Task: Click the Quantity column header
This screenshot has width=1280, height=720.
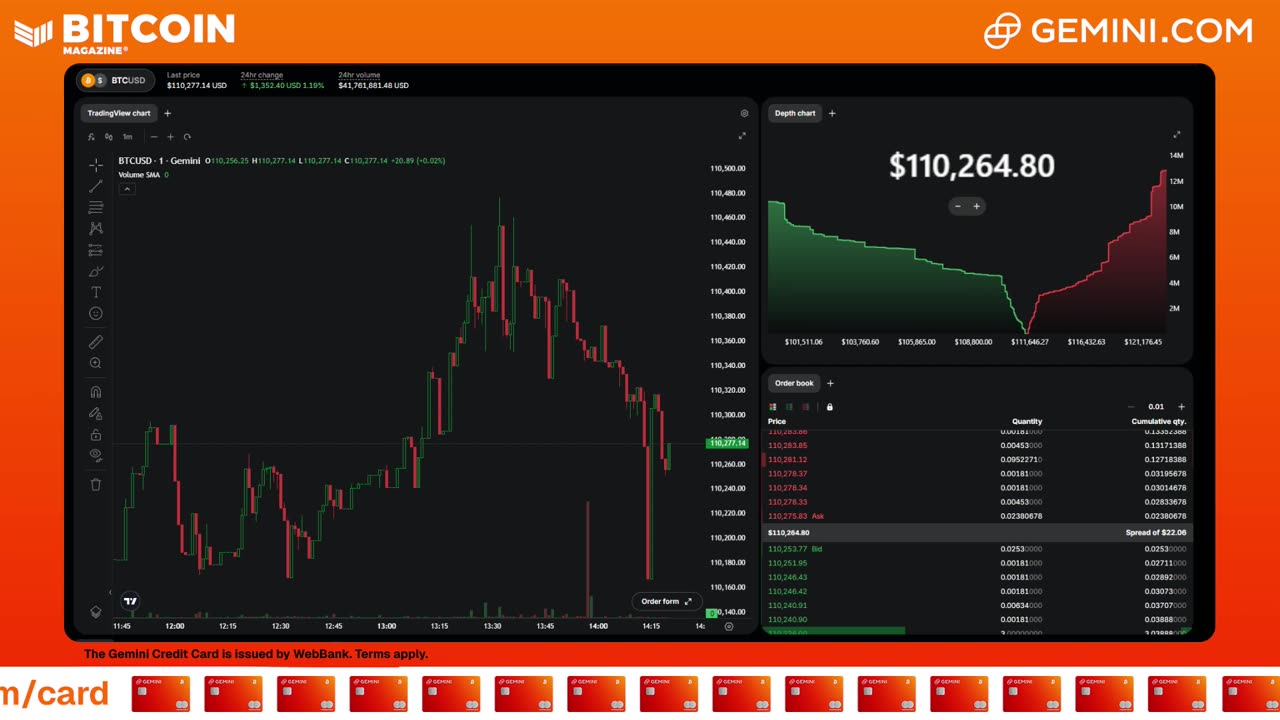Action: click(1027, 422)
